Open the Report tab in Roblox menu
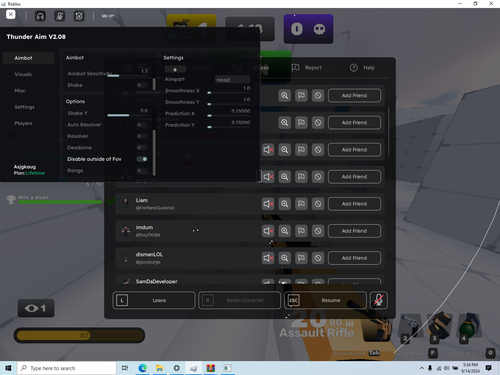The width and height of the screenshot is (500, 375). click(307, 68)
